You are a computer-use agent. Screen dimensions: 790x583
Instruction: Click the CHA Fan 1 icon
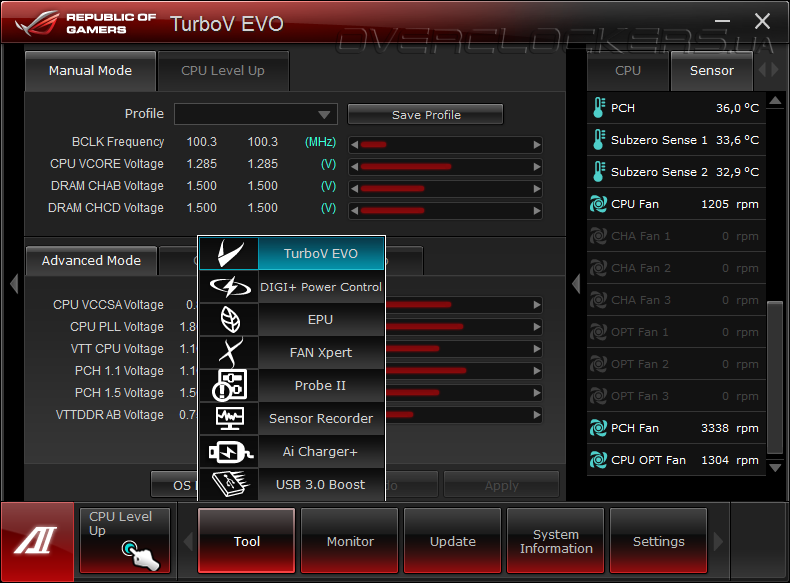point(599,236)
